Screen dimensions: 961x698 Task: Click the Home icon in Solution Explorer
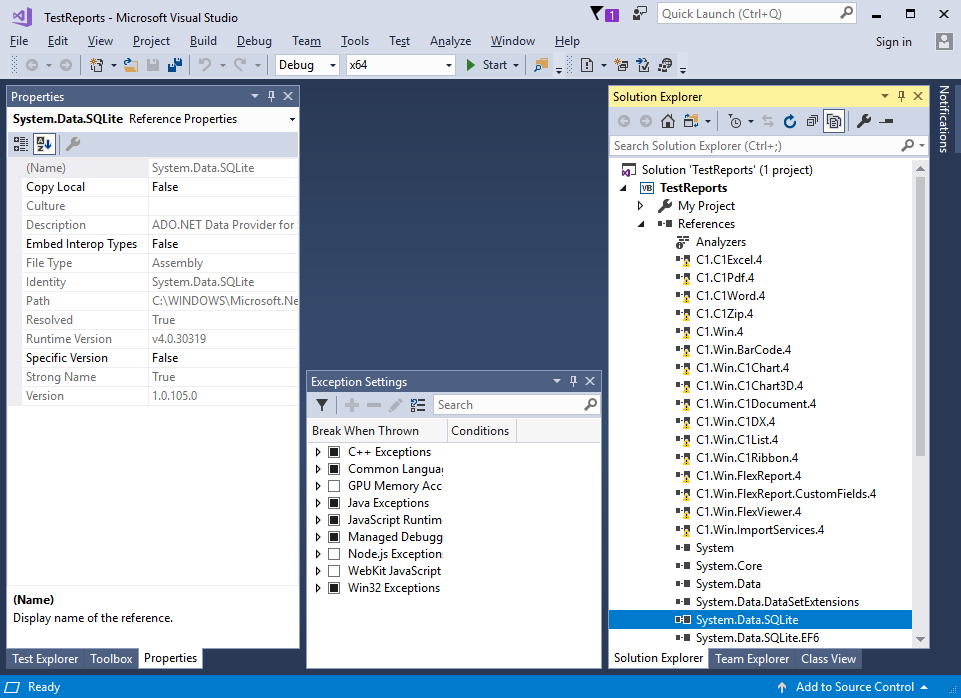coord(668,121)
